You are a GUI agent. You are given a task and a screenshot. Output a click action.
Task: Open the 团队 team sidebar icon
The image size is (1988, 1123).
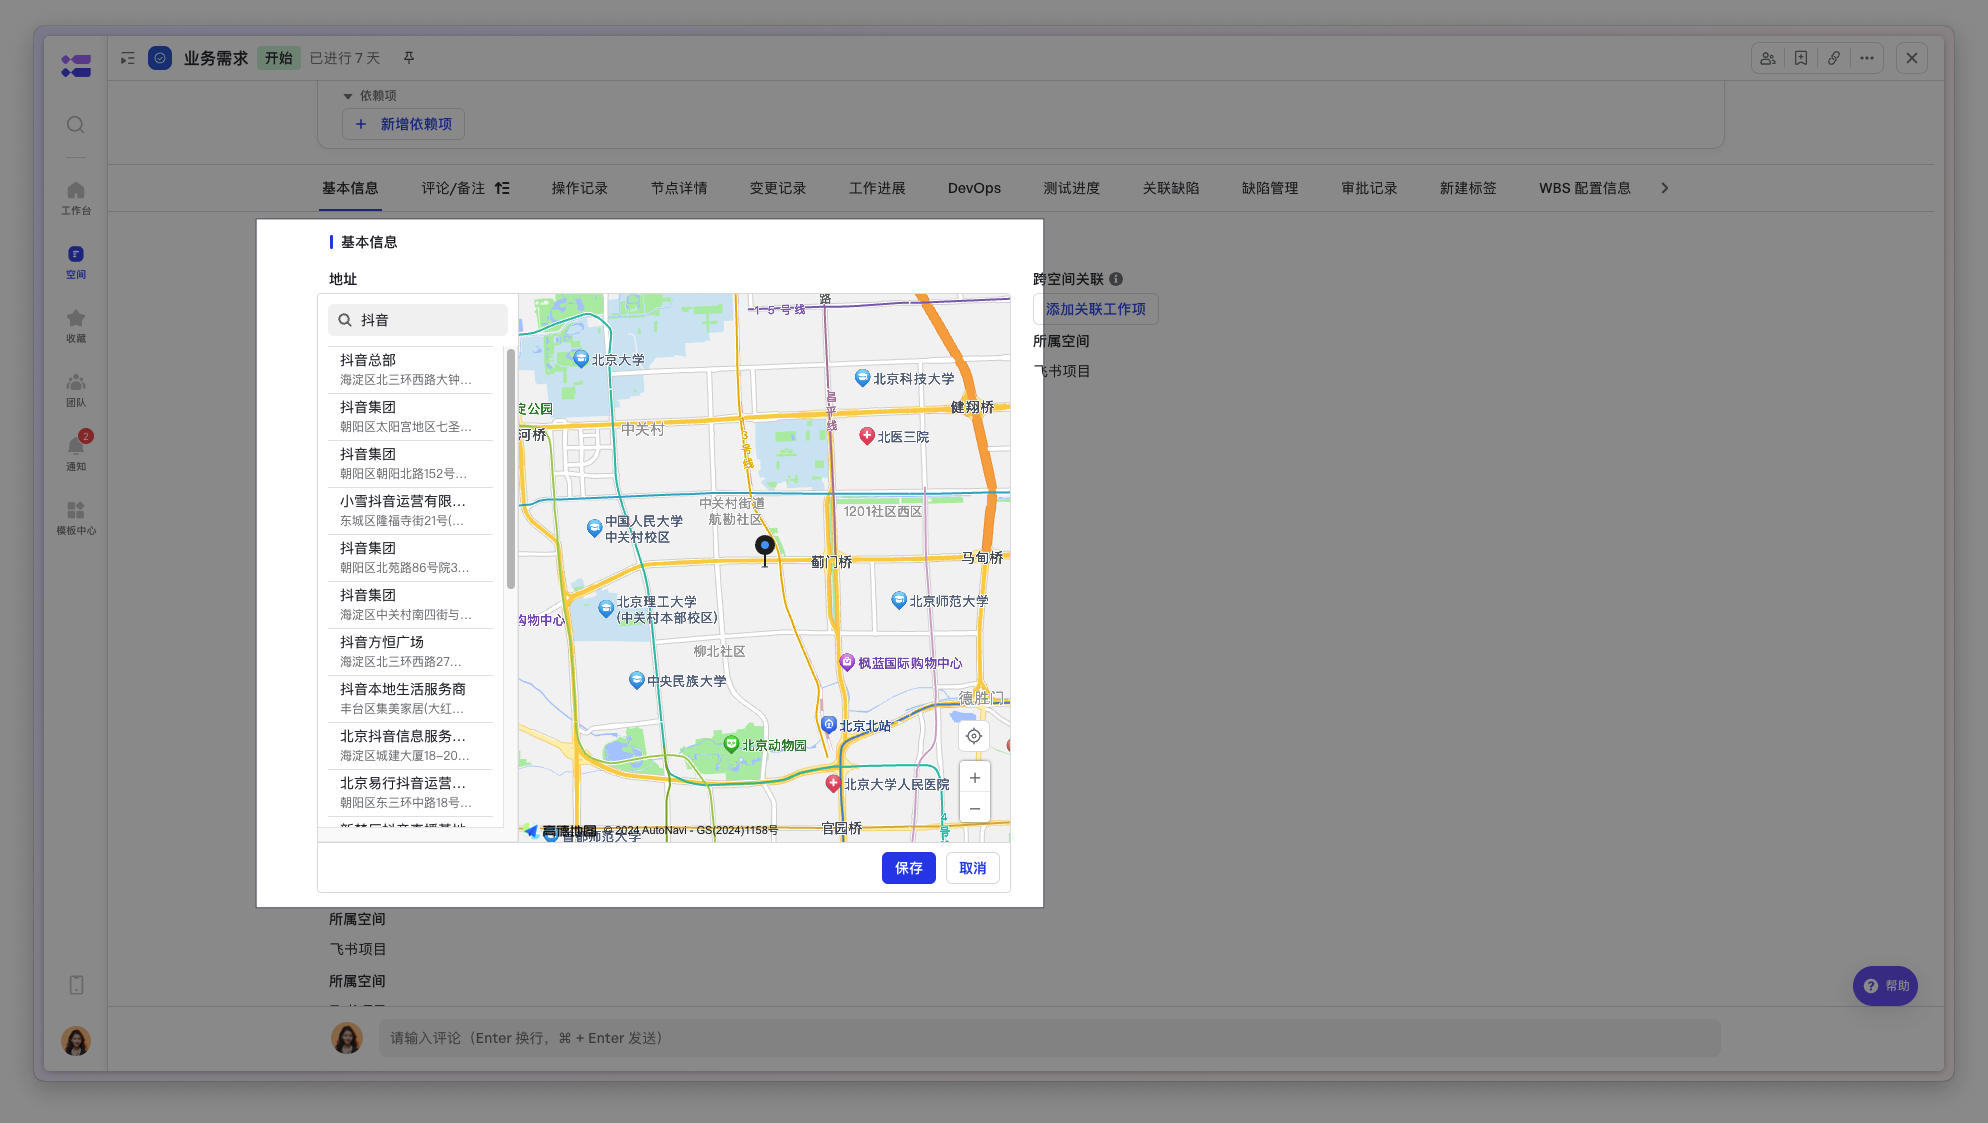click(76, 390)
